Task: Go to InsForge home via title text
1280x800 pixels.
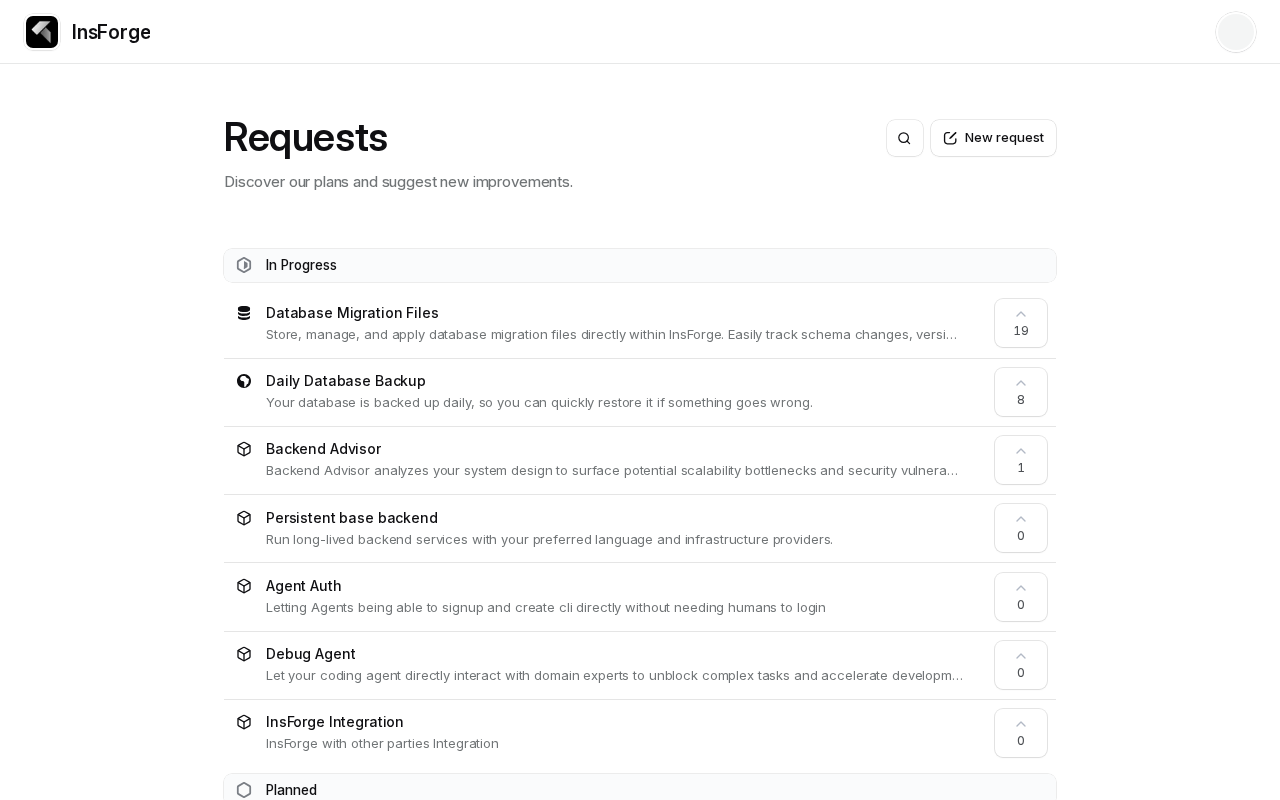Action: [111, 32]
